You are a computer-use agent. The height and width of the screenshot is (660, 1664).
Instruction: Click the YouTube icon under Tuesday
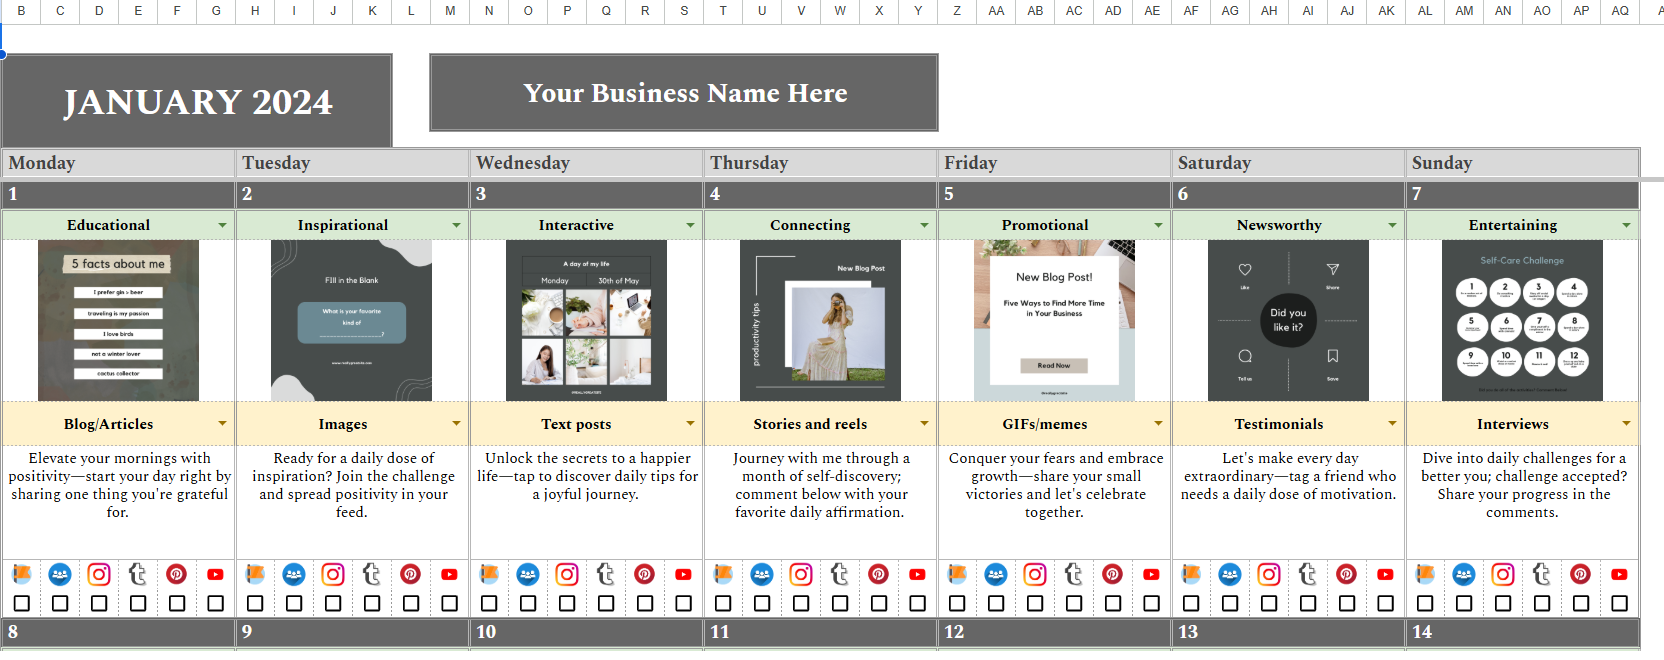[449, 574]
